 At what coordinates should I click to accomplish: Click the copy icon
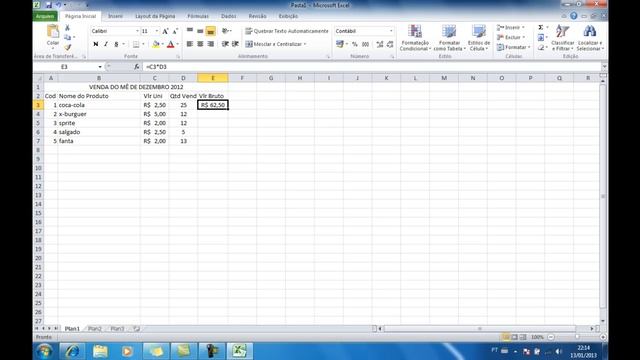(67, 37)
